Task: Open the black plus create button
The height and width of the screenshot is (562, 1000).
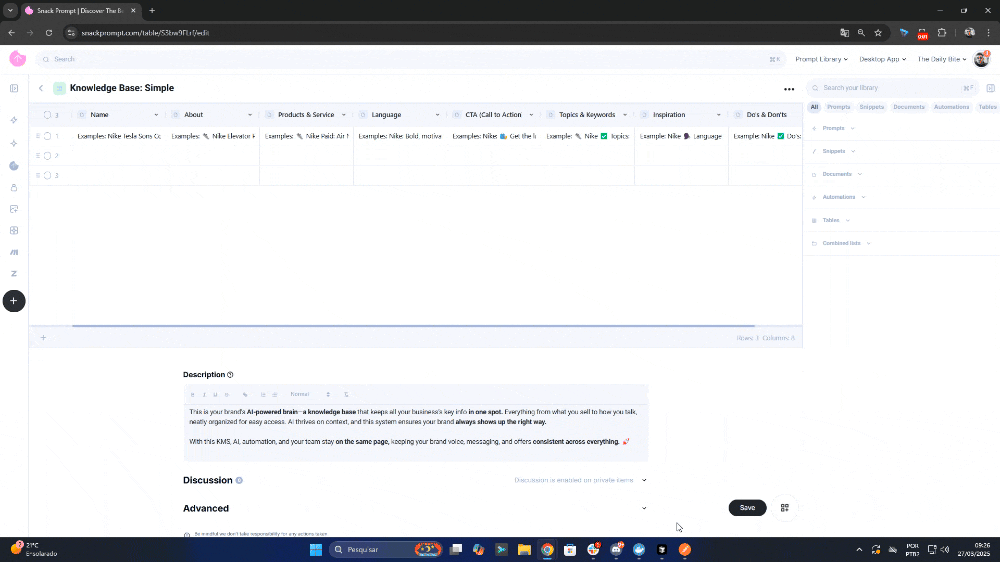Action: (x=14, y=301)
